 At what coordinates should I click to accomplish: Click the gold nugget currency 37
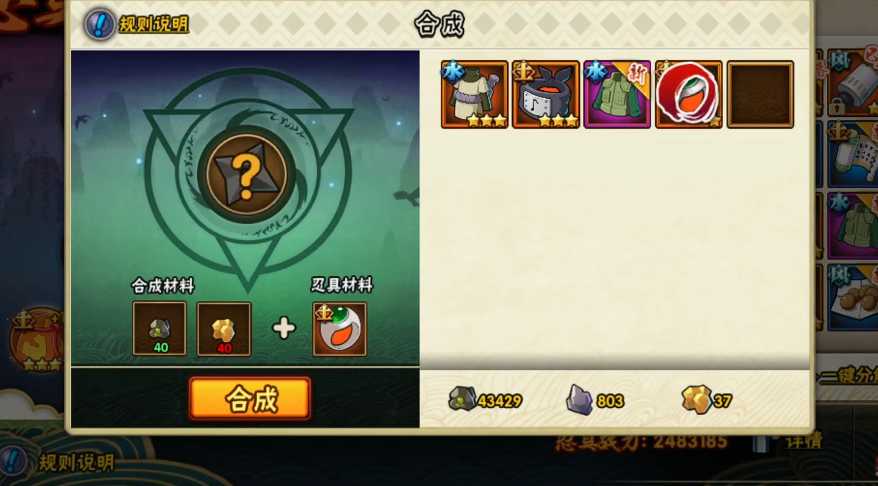(x=707, y=400)
